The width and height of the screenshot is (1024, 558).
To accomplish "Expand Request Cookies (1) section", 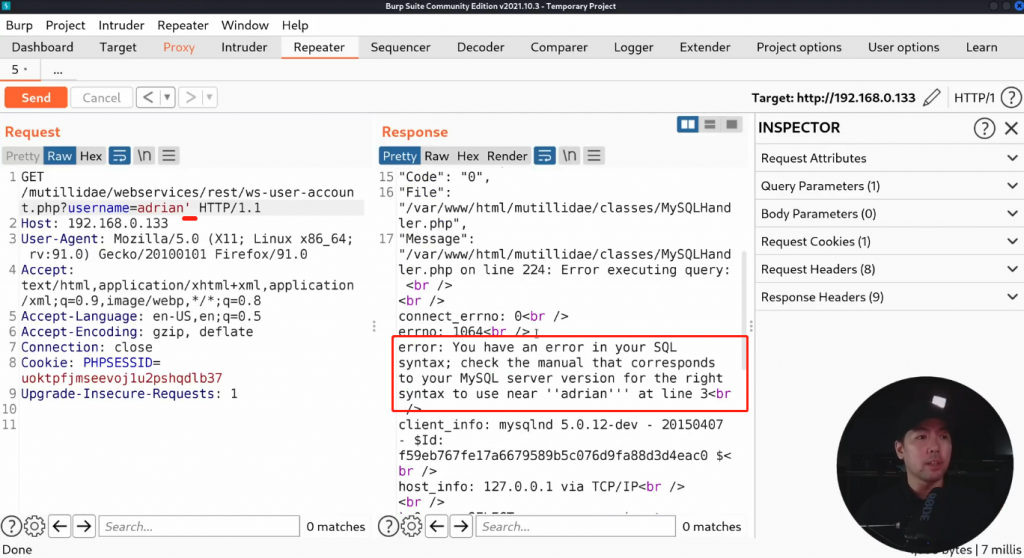I will coord(889,242).
